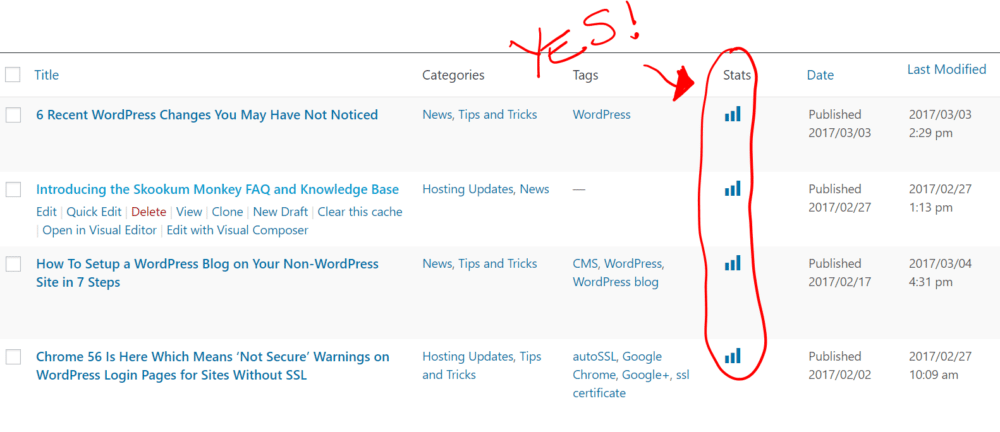
Task: Open 'How To Setup a WordPress Blog' post title
Action: [207, 273]
